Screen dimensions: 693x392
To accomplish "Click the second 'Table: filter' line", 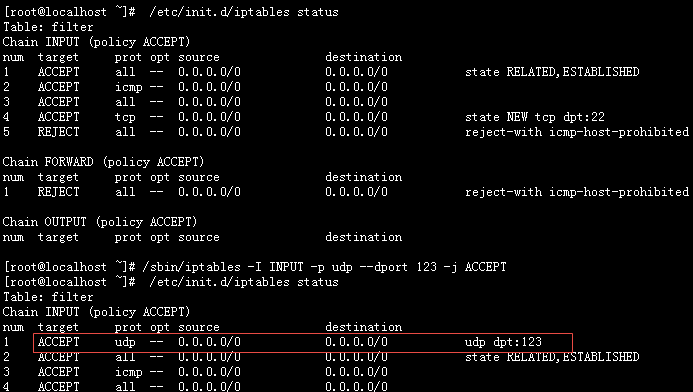I will pos(48,297).
